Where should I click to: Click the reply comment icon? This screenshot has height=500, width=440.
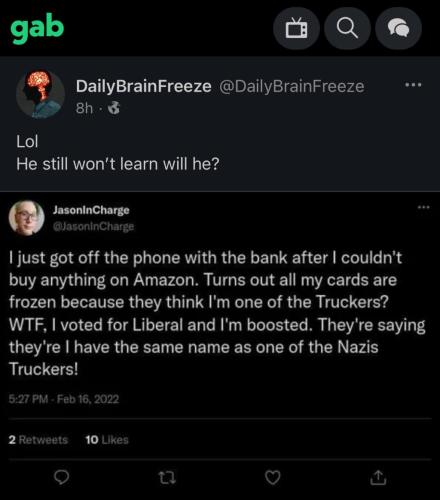62,477
